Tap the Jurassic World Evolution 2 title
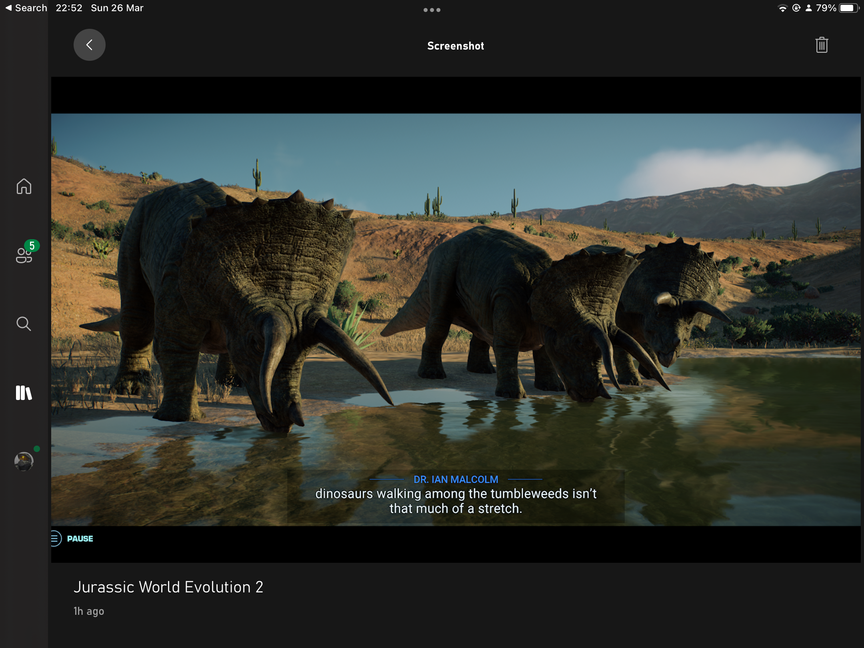The image size is (864, 648). tap(169, 587)
